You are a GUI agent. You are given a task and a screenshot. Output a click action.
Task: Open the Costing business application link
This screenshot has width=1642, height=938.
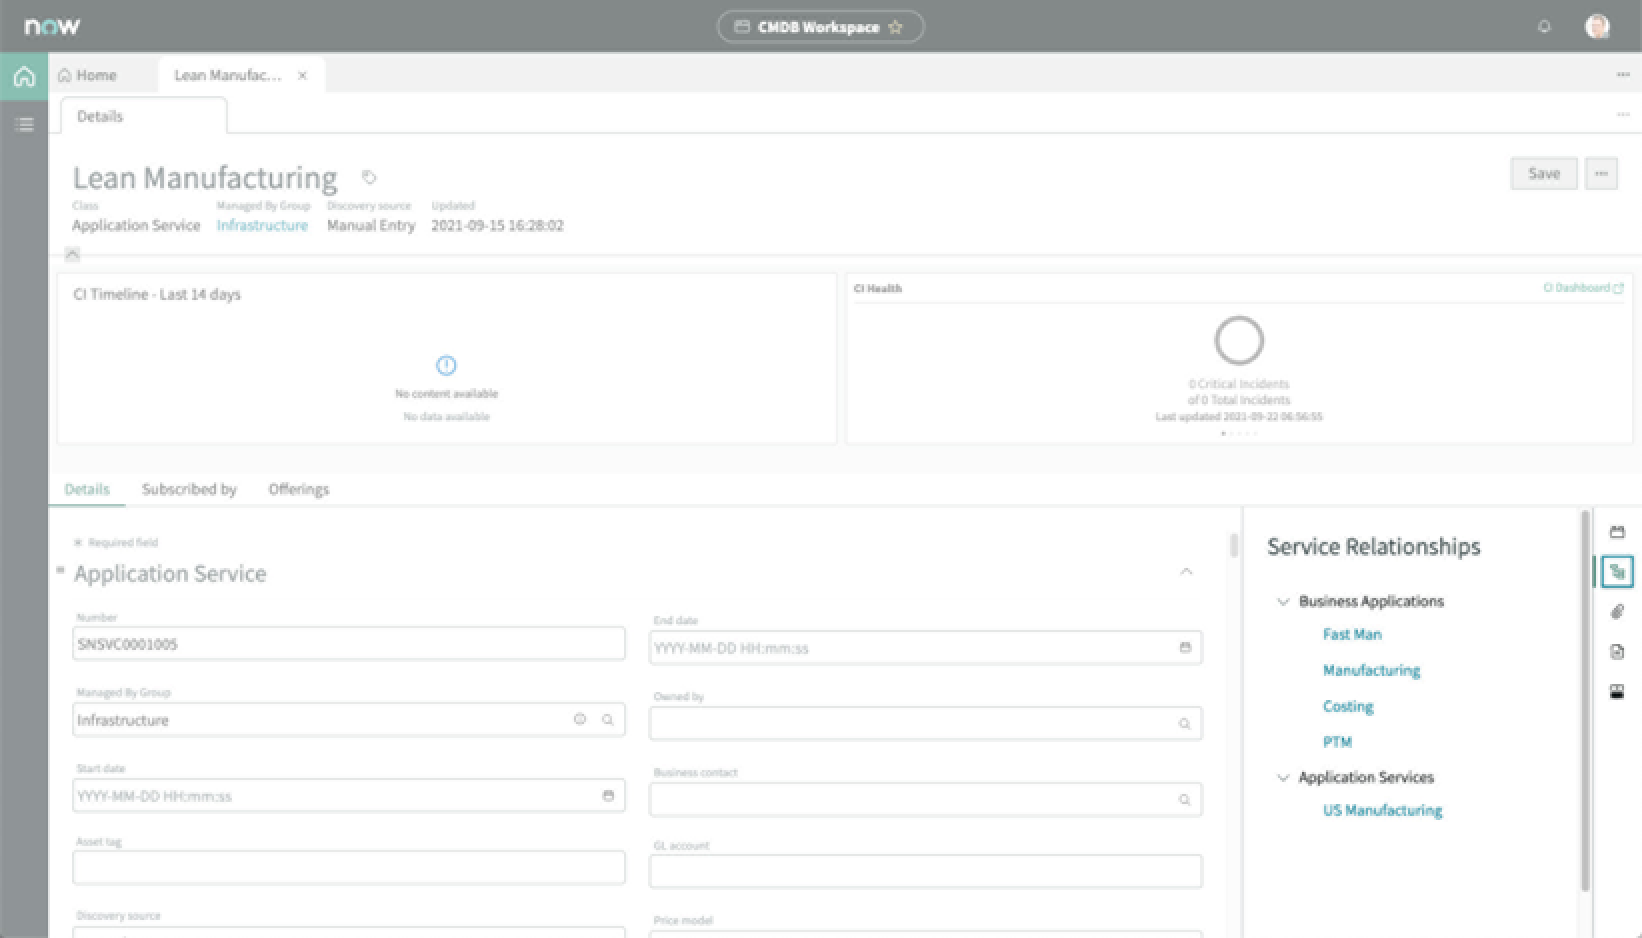click(x=1348, y=706)
